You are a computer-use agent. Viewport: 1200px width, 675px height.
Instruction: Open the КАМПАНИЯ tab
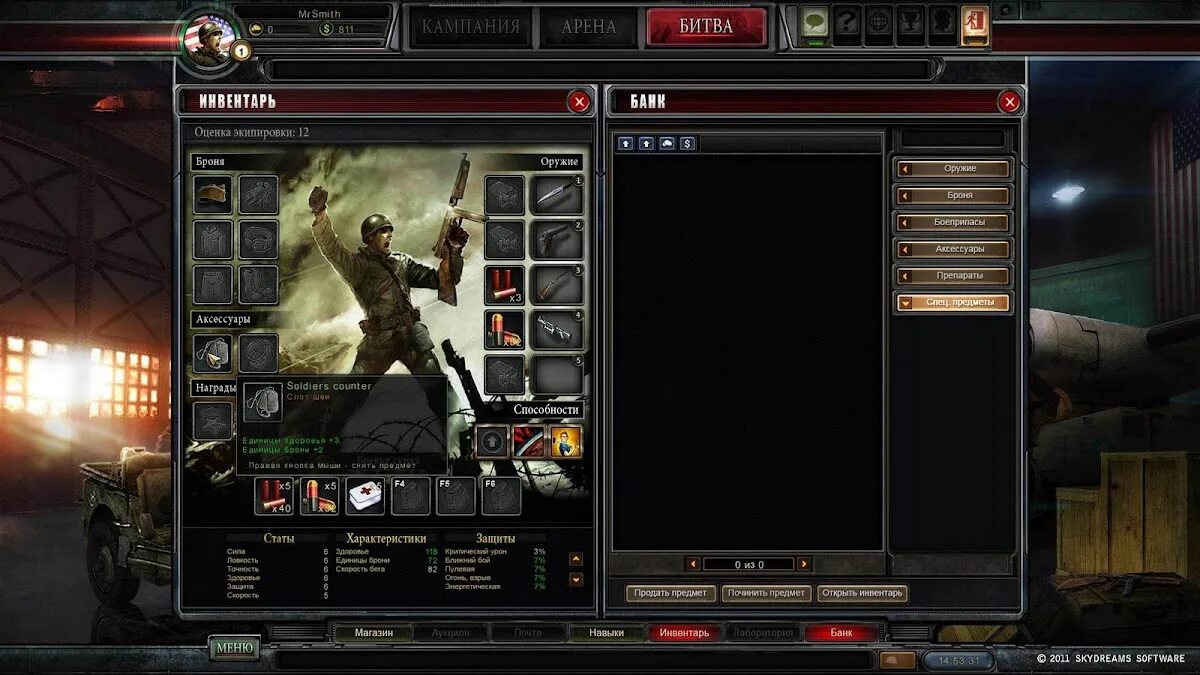click(471, 27)
